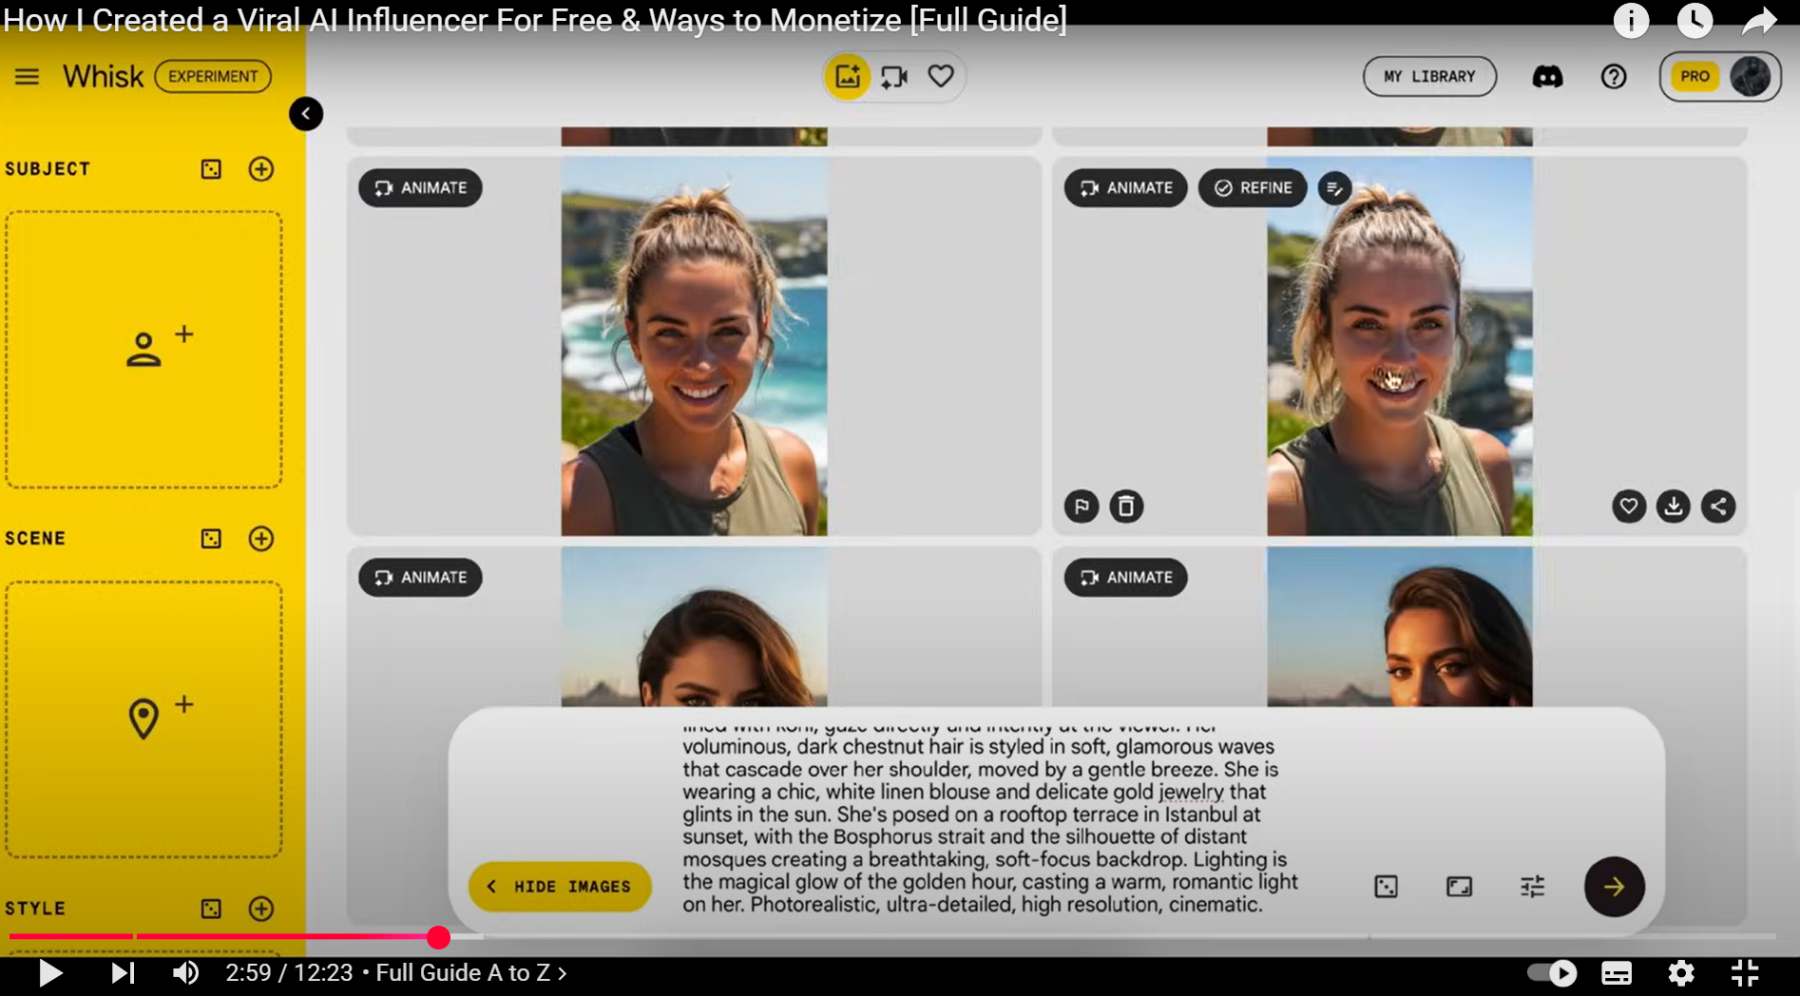Click the Refine button on image

tap(1252, 188)
